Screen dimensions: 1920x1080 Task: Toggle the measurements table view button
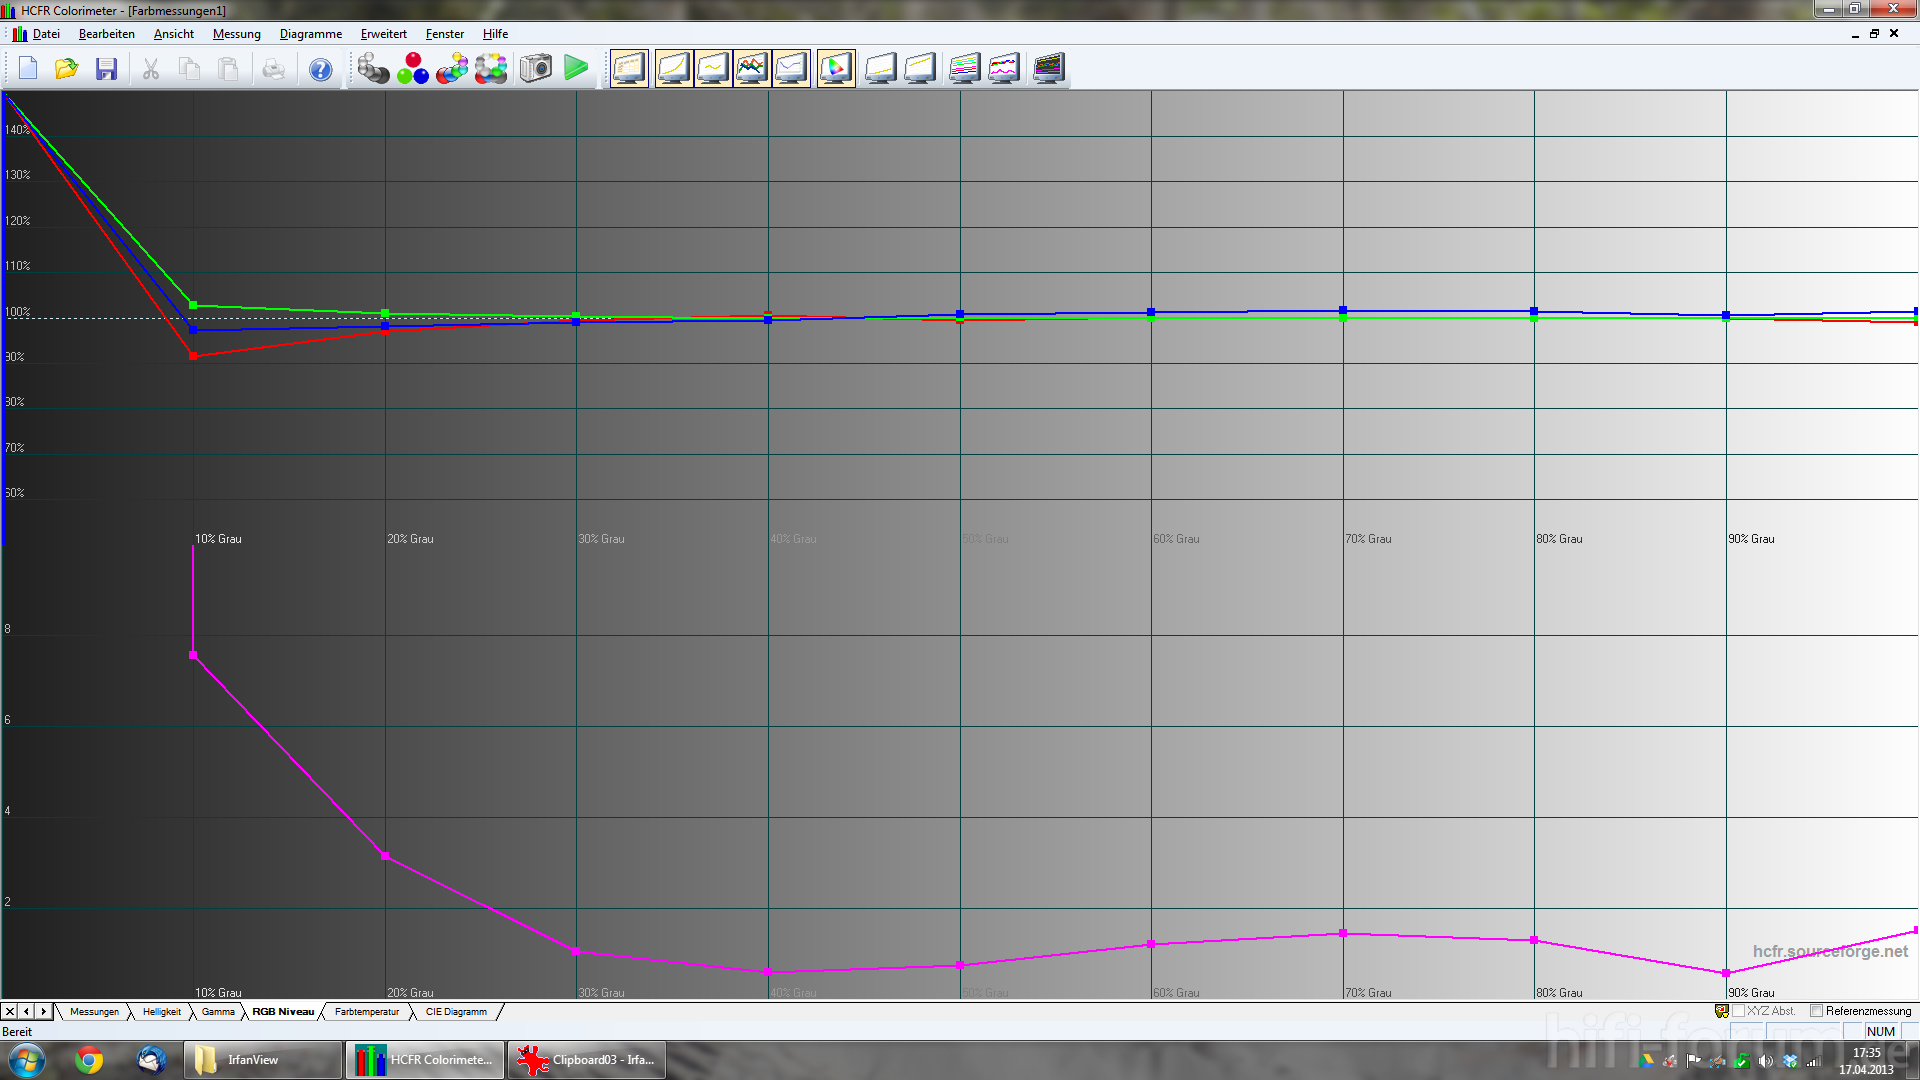629,68
